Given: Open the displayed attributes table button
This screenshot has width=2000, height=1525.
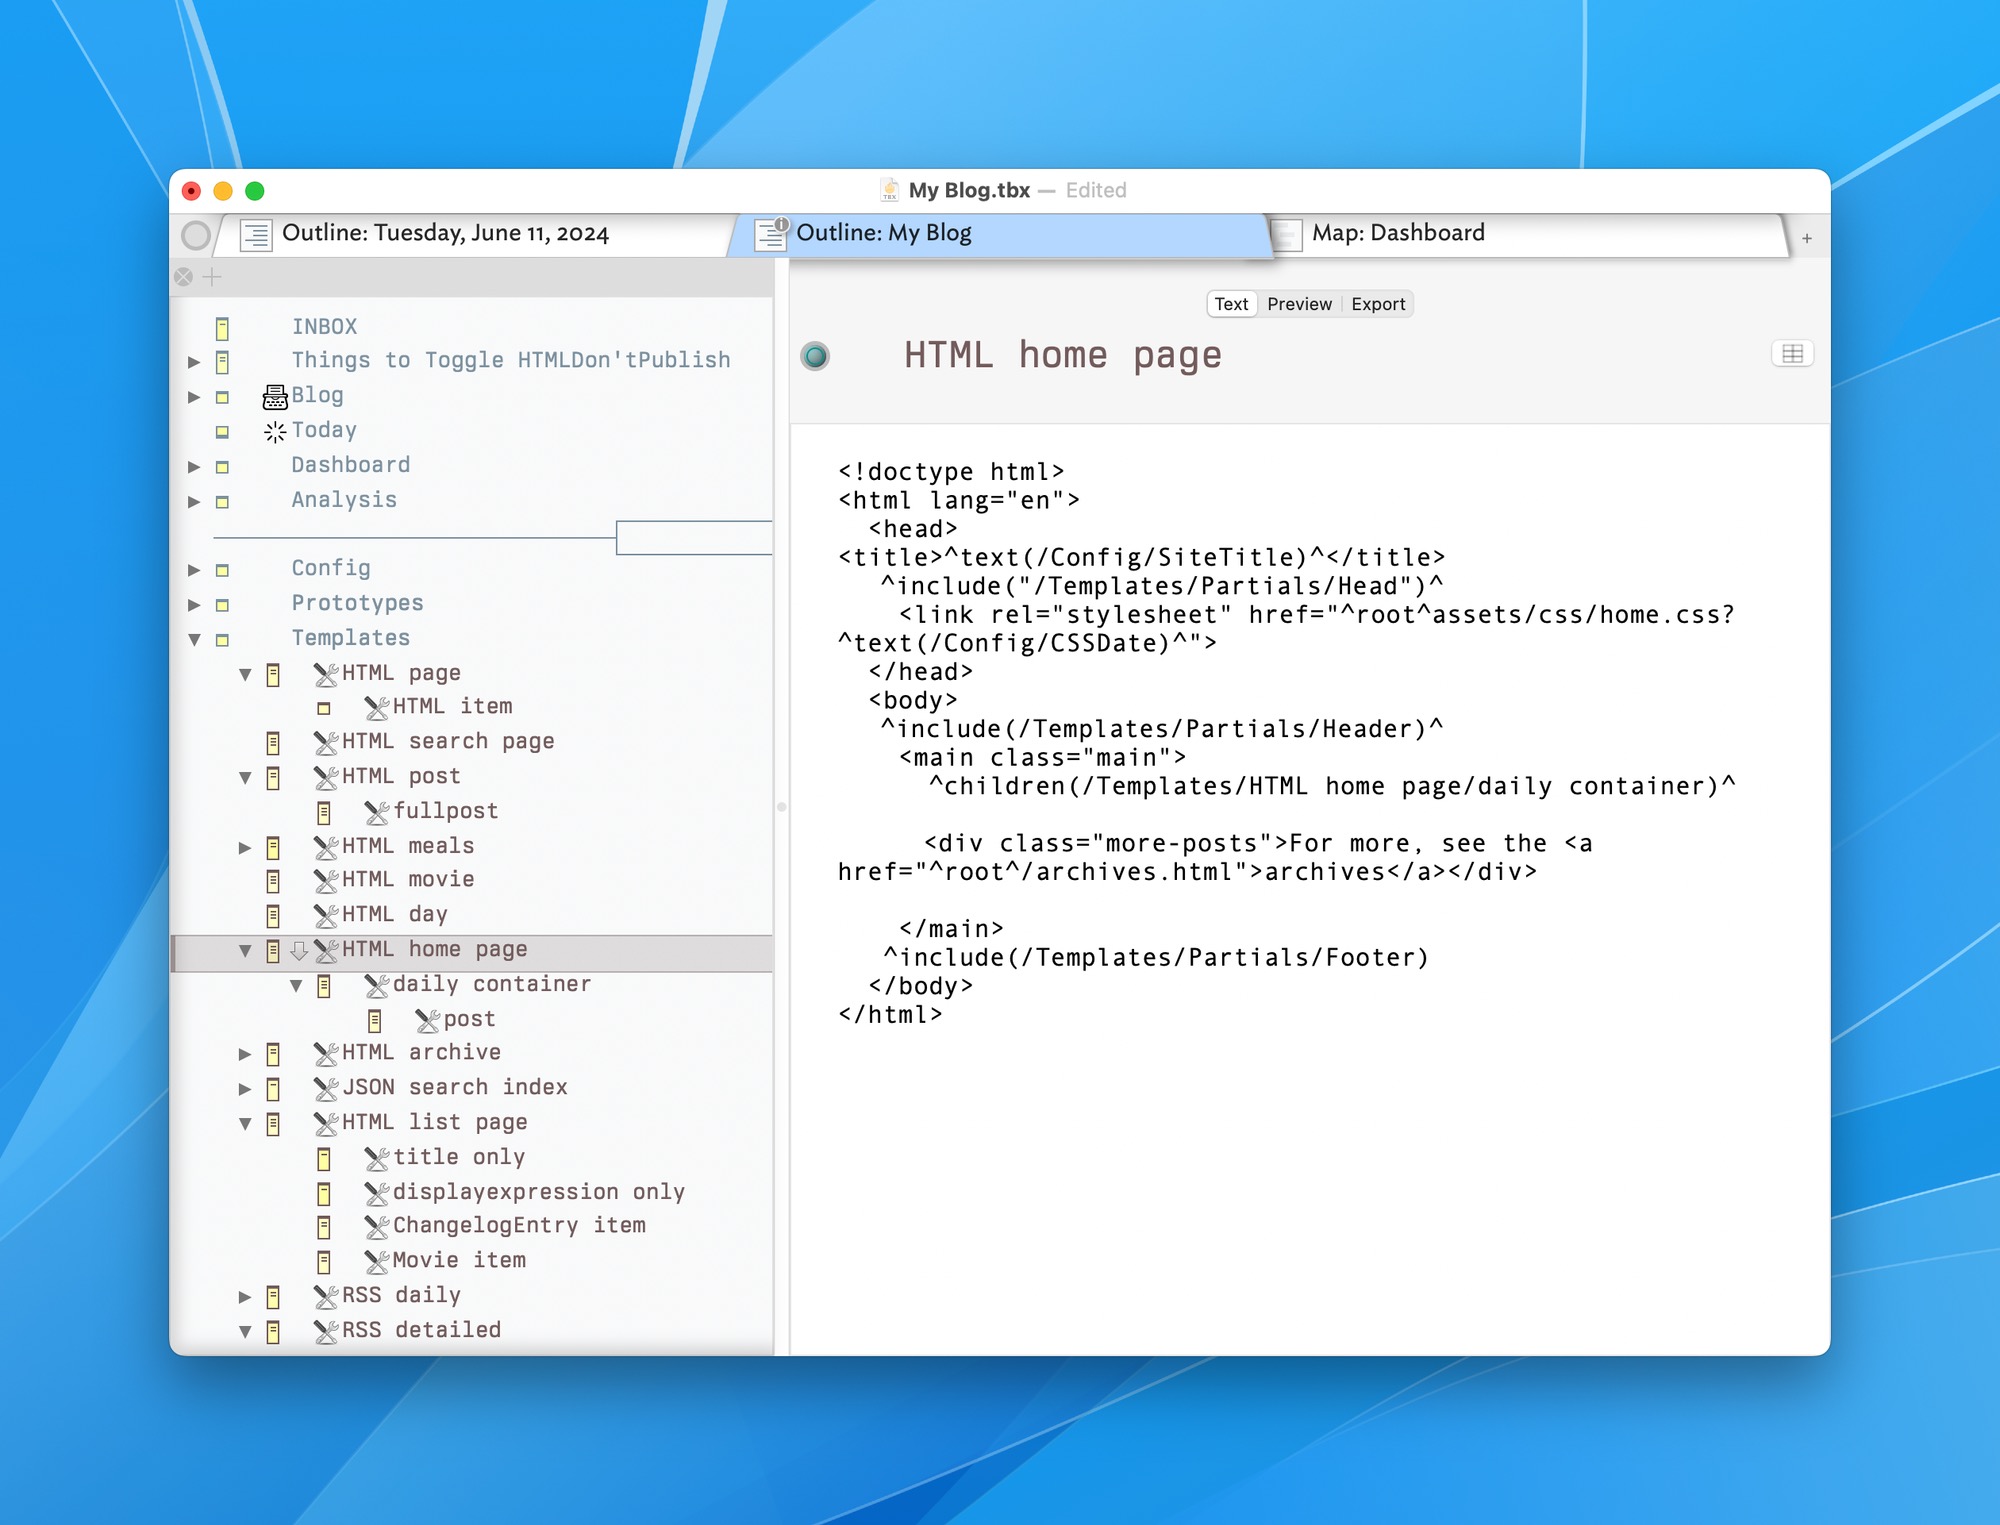Looking at the screenshot, I should [x=1791, y=354].
